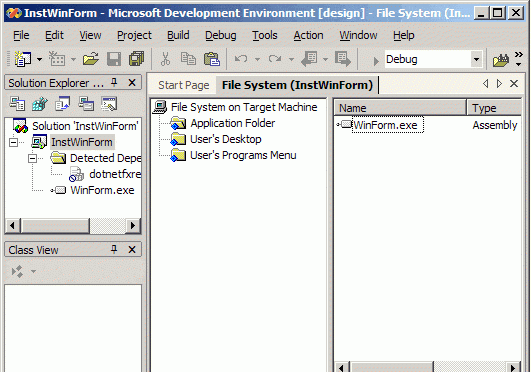Click the Class View sort icon

pyautogui.click(x=17, y=271)
